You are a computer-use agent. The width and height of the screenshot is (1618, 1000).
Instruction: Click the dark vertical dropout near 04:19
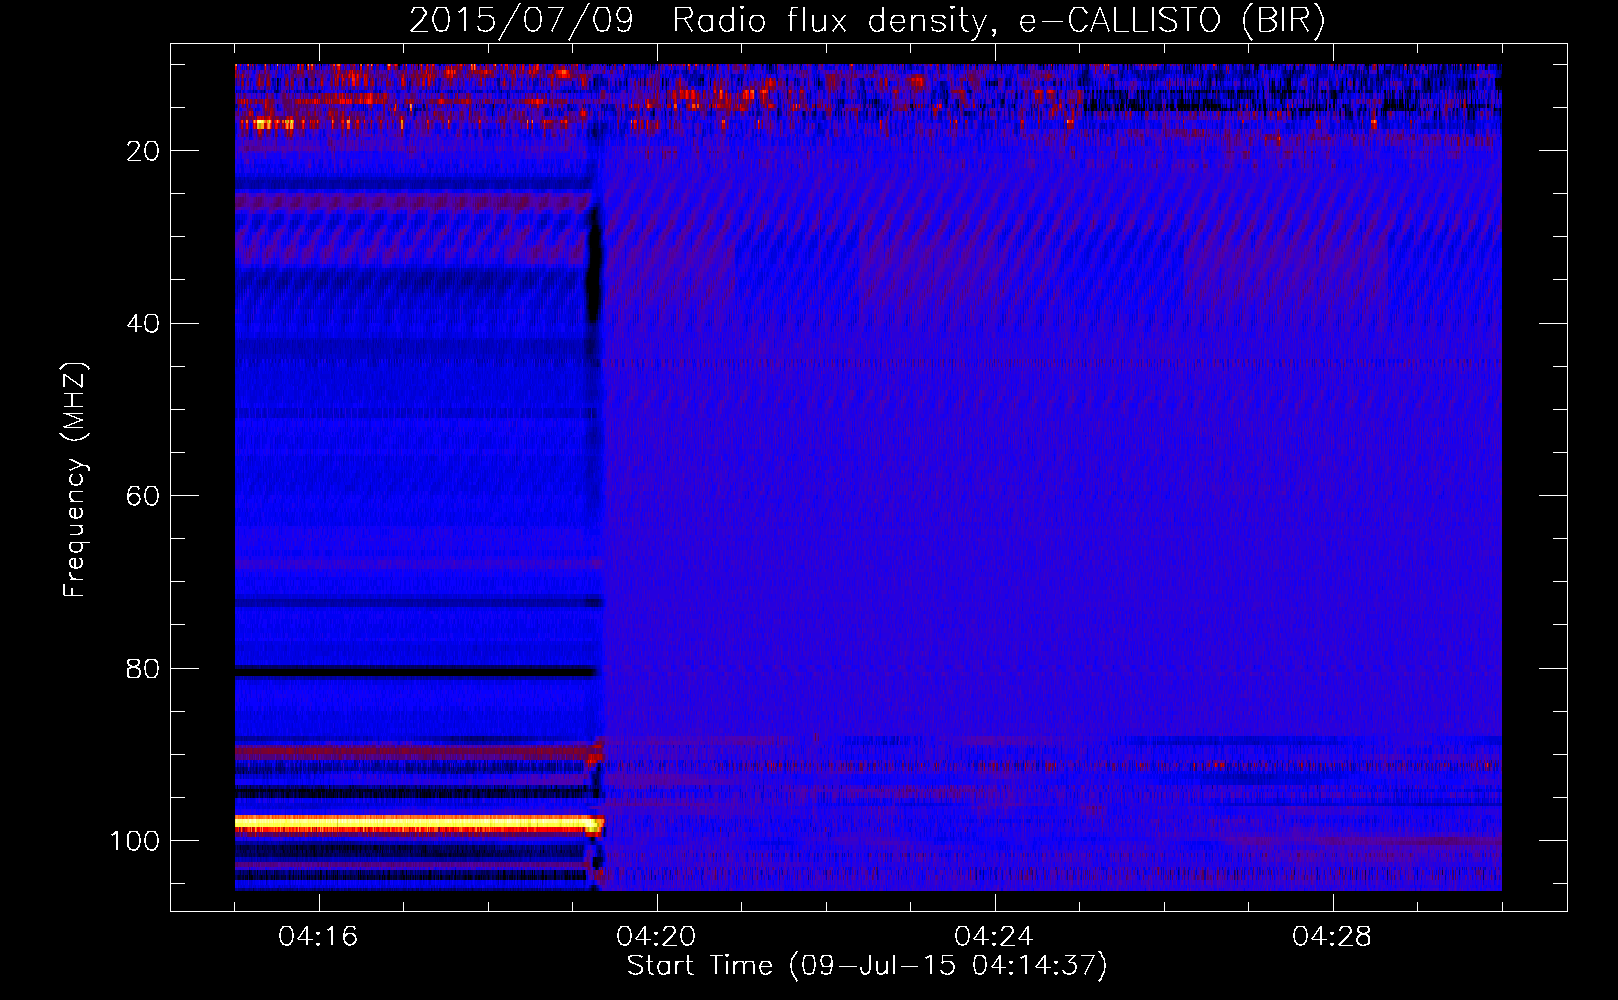tap(594, 266)
